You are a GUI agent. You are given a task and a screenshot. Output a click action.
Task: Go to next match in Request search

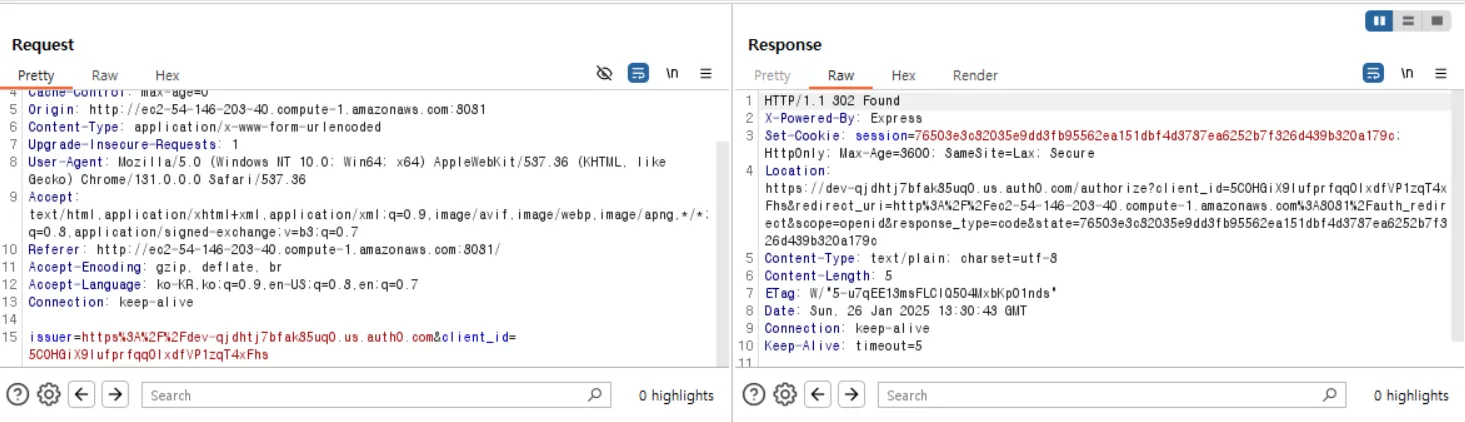(116, 394)
